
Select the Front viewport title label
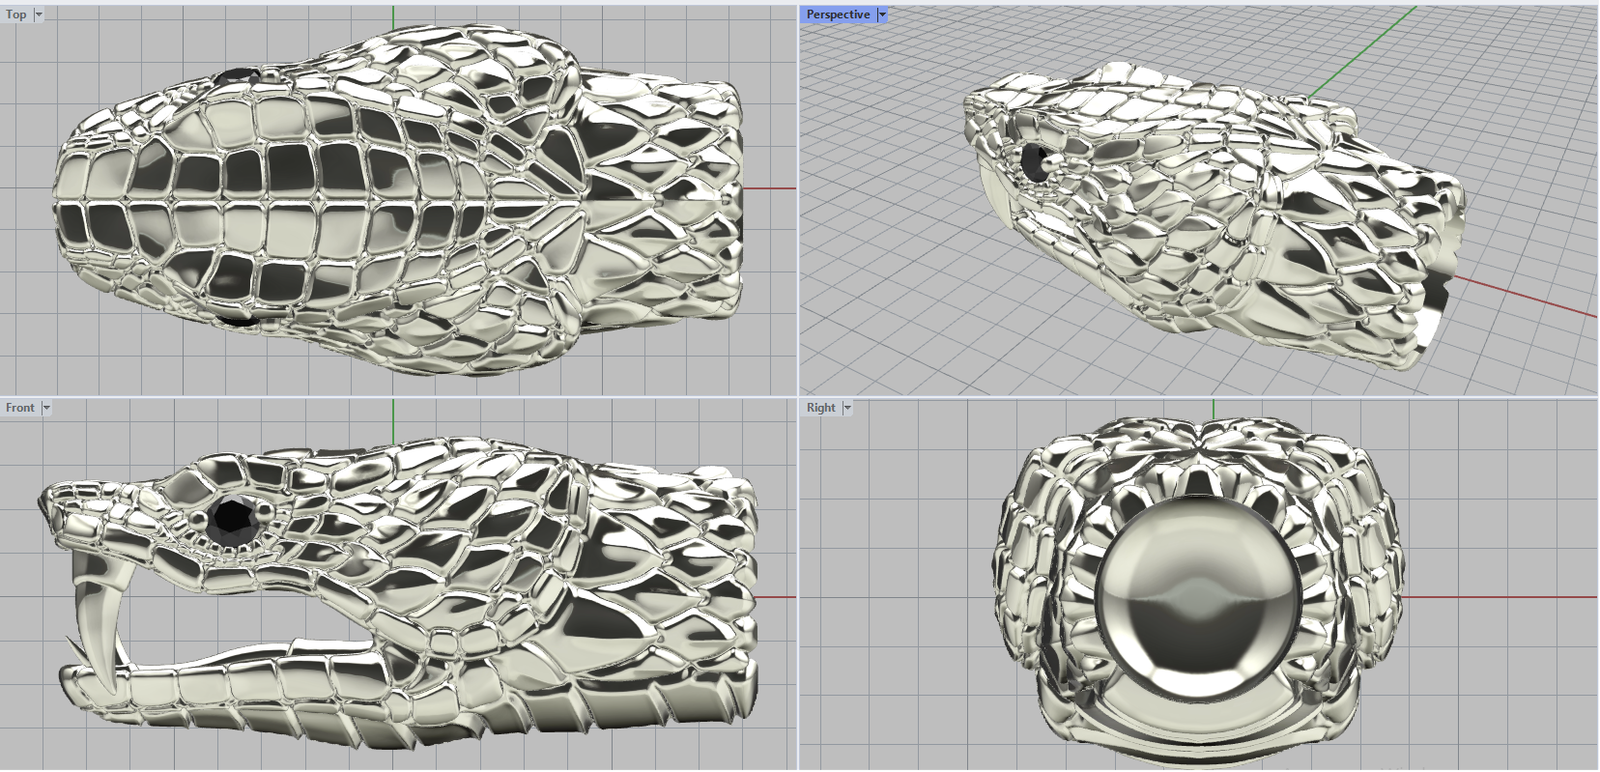point(20,408)
